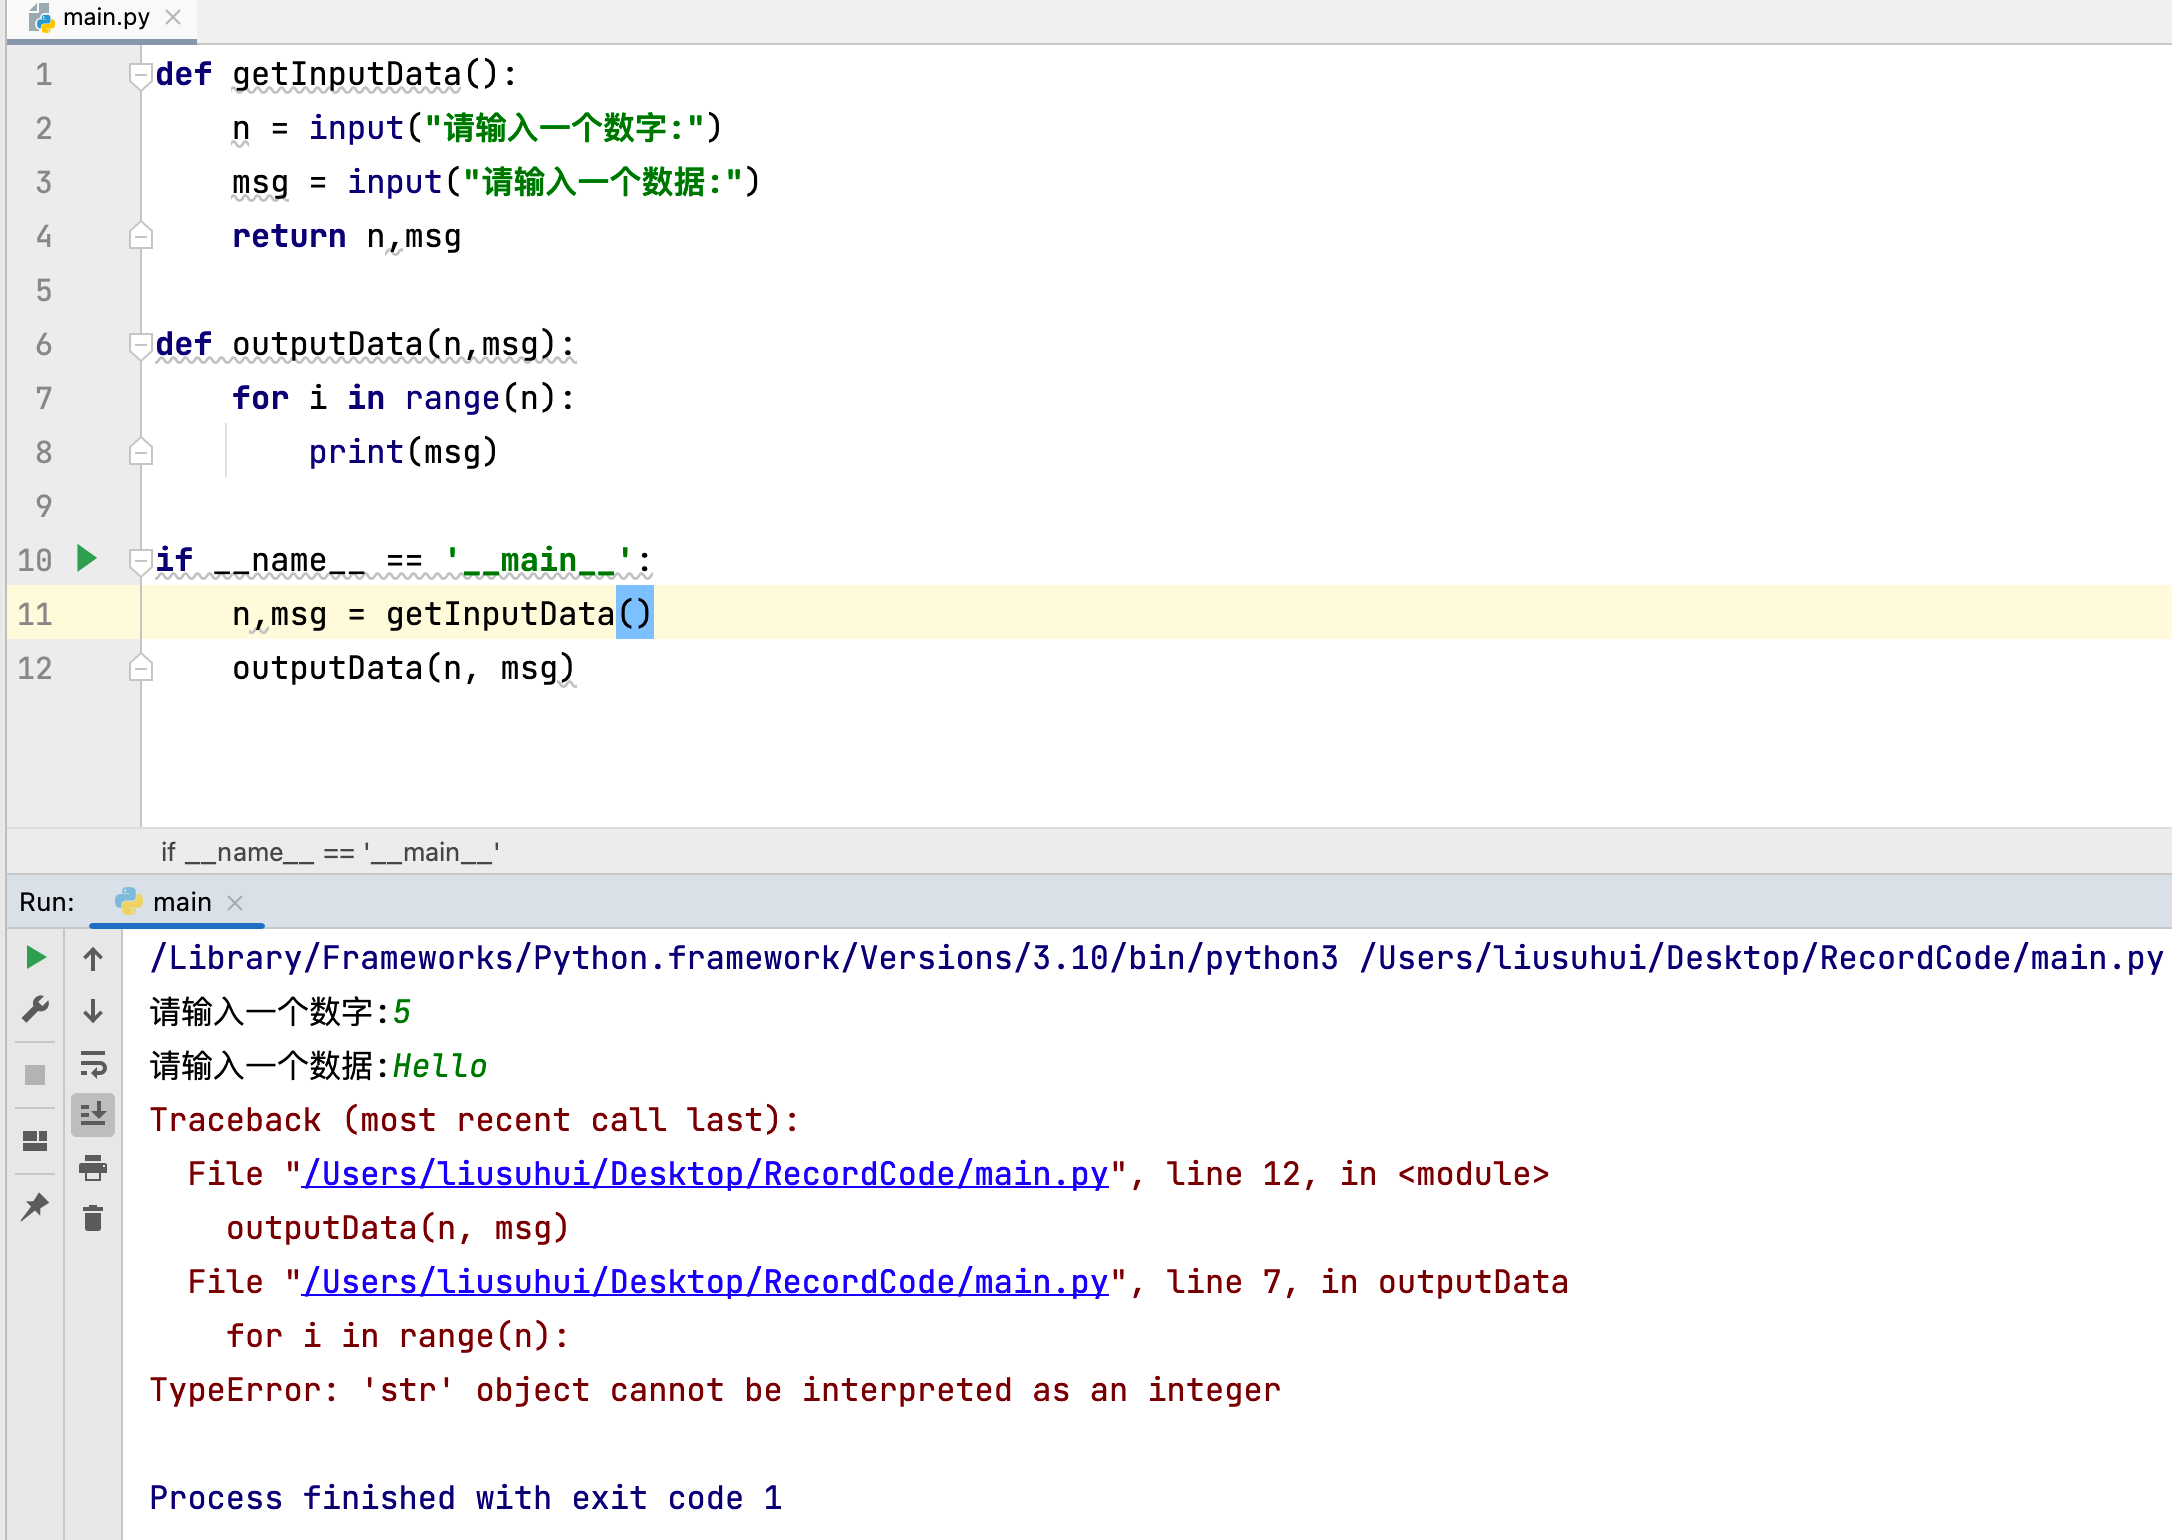Viewport: 2172px width, 1540px height.
Task: Click the Python file icon on main.py tab
Action: [41, 17]
